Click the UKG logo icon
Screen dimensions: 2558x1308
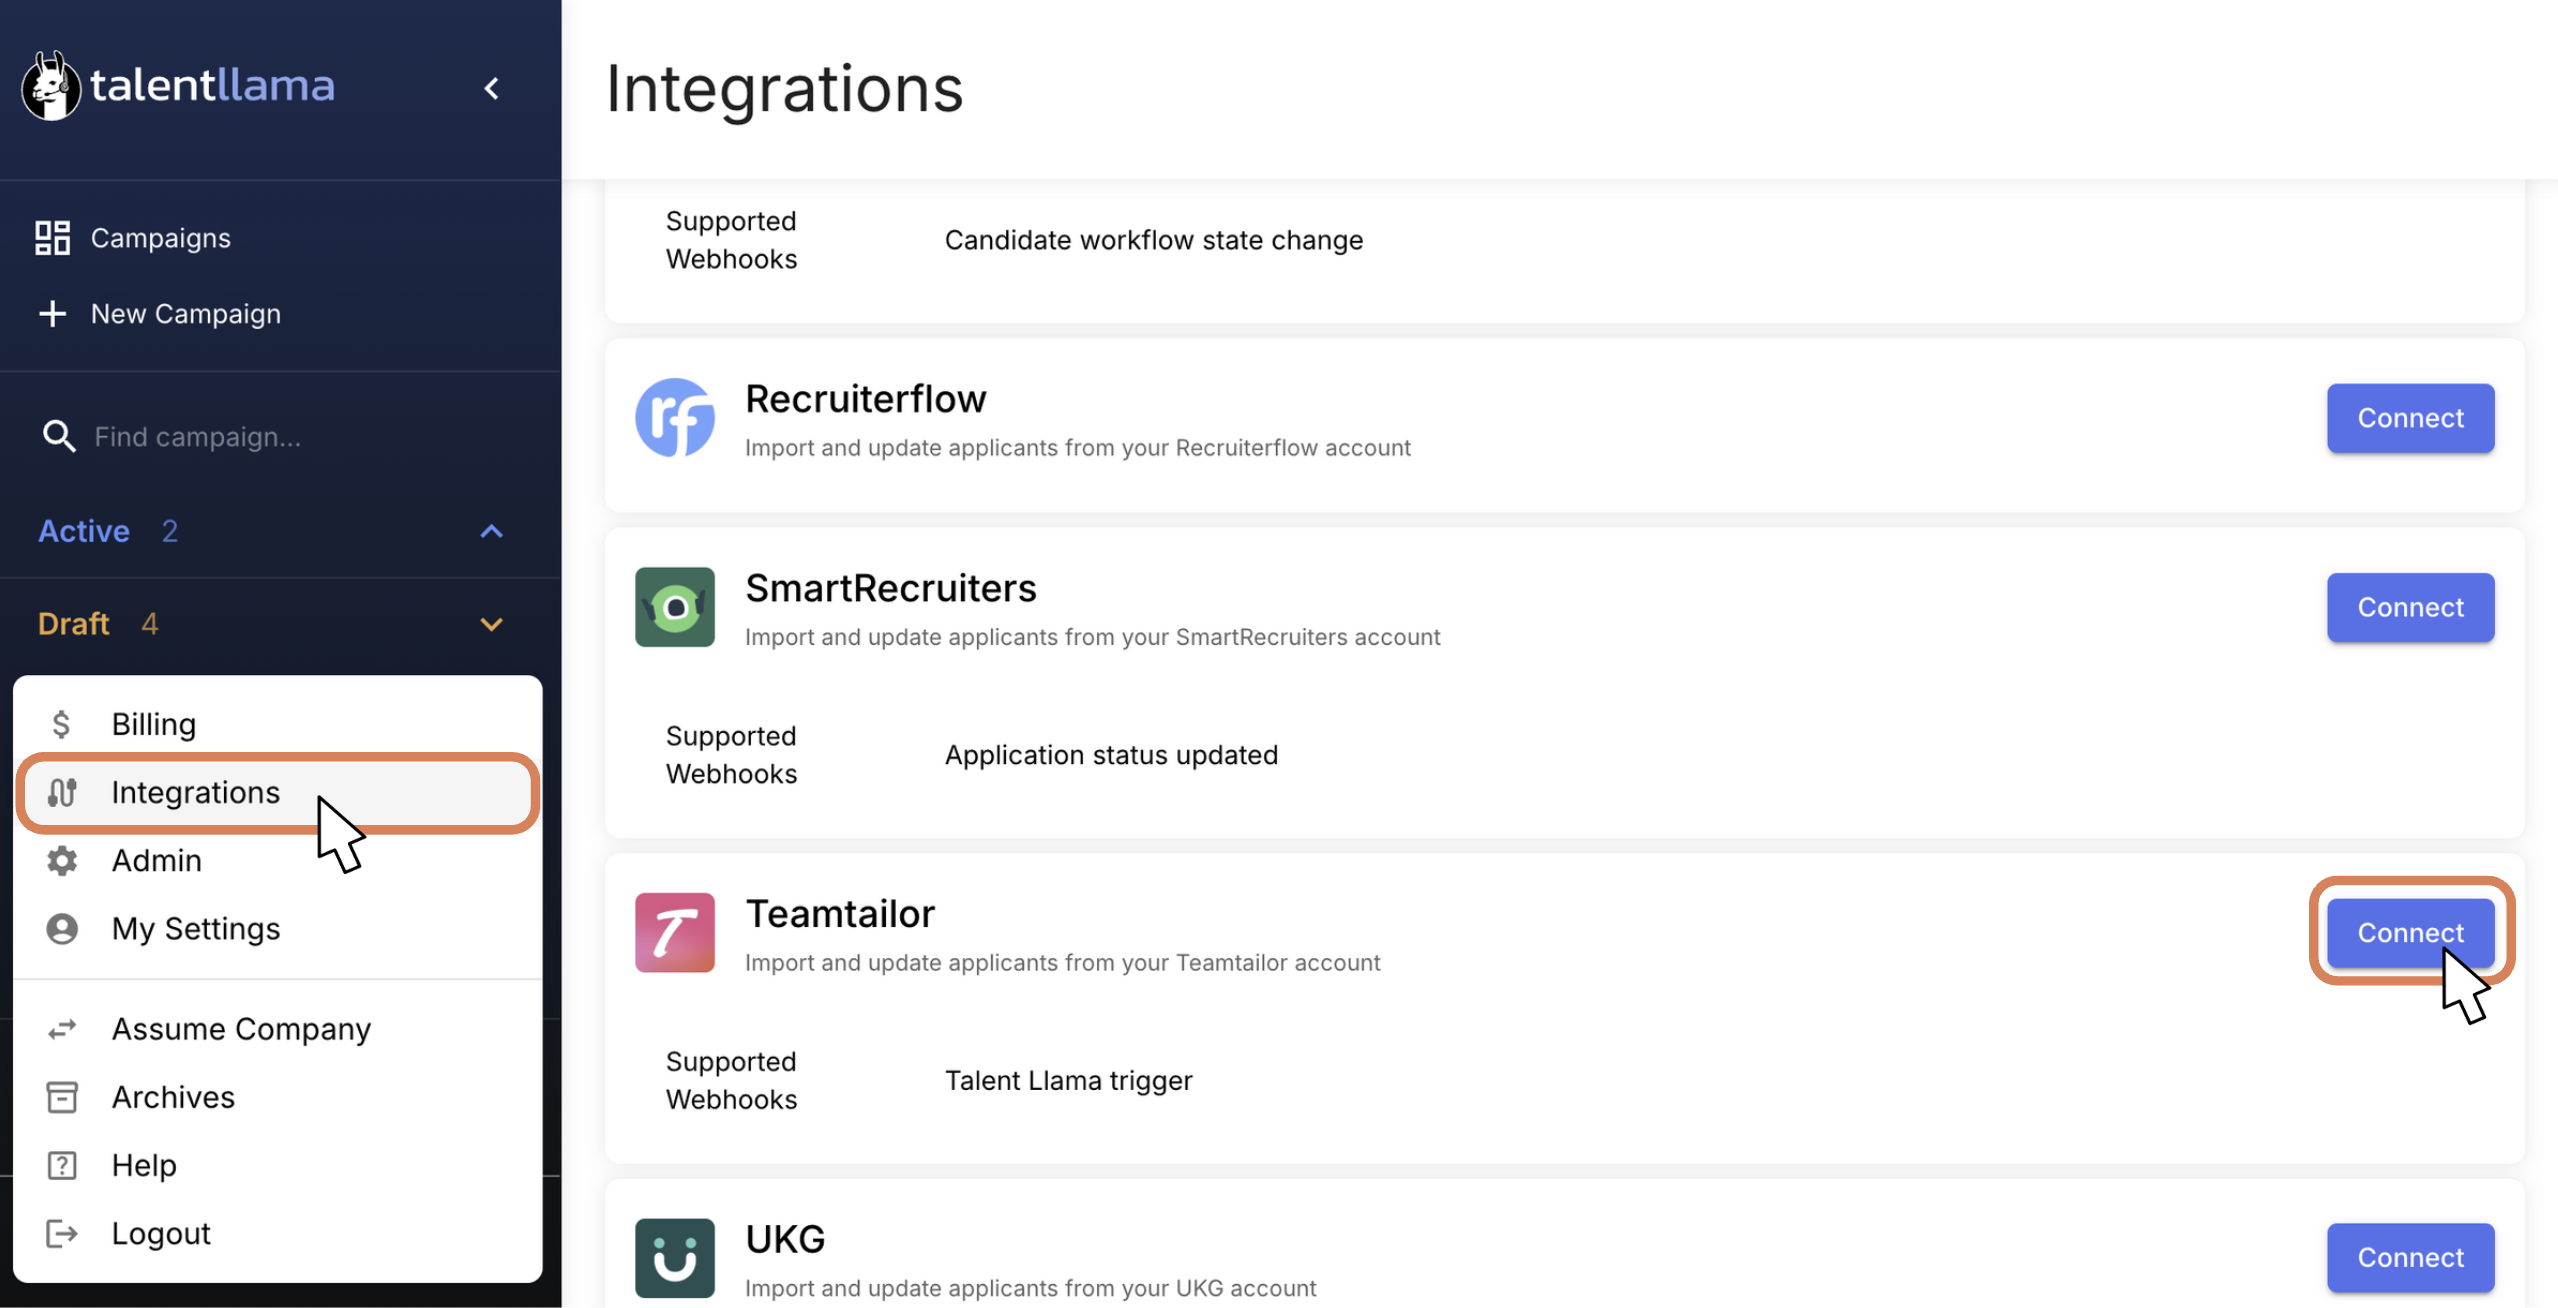coord(675,1257)
